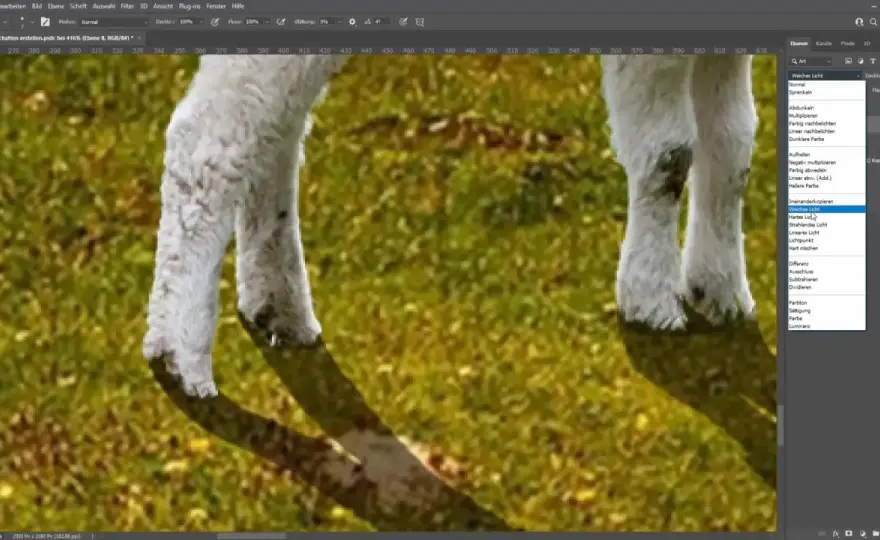Choose Strahlendes Licht blend mode
Screen dimensions: 880x540
point(826,225)
